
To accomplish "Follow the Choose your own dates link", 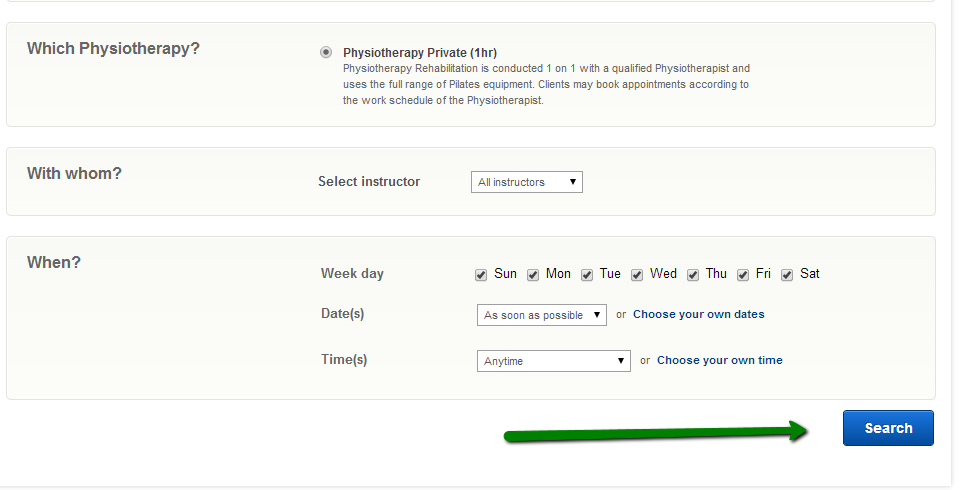I will click(698, 314).
